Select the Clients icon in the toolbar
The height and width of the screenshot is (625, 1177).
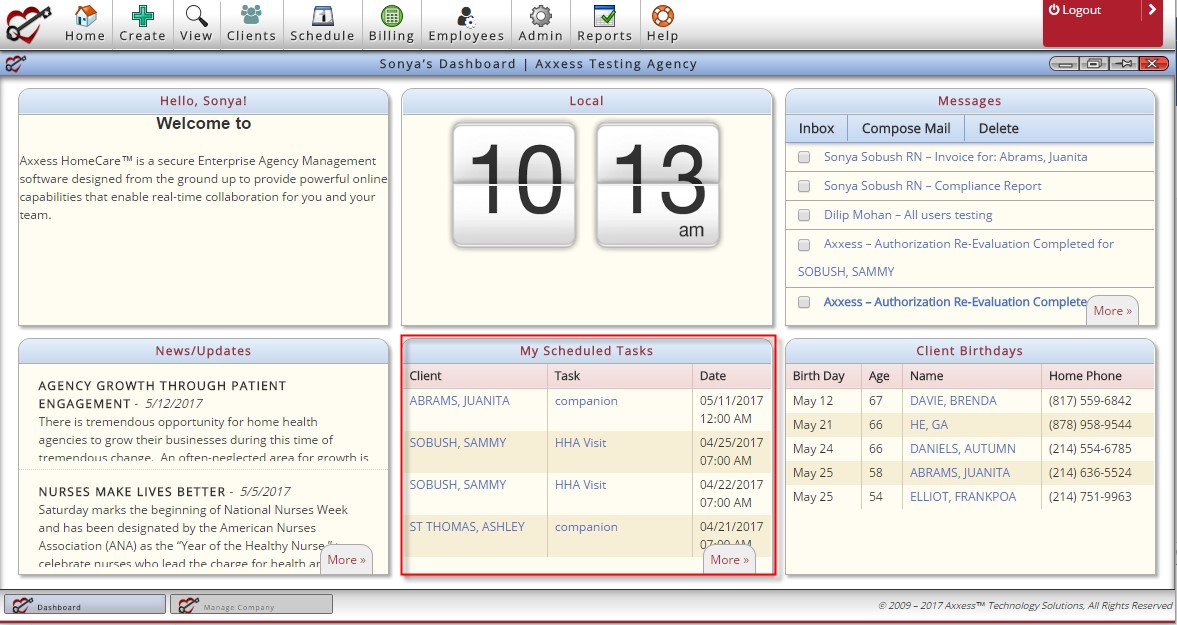251,20
